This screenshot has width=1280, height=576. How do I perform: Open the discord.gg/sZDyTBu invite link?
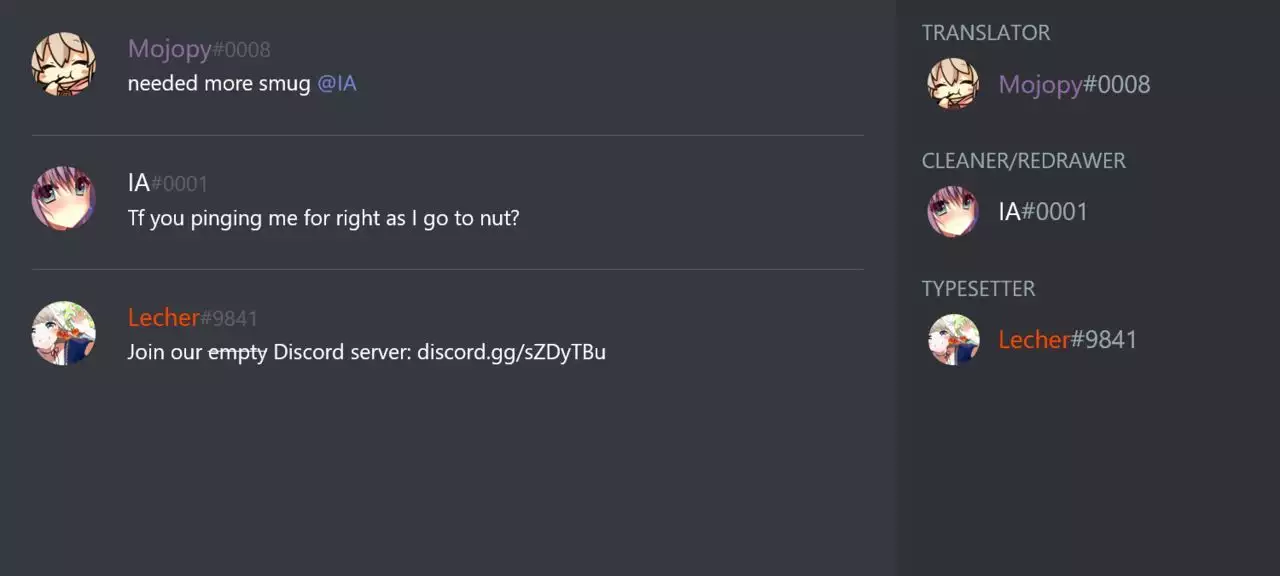click(x=511, y=352)
